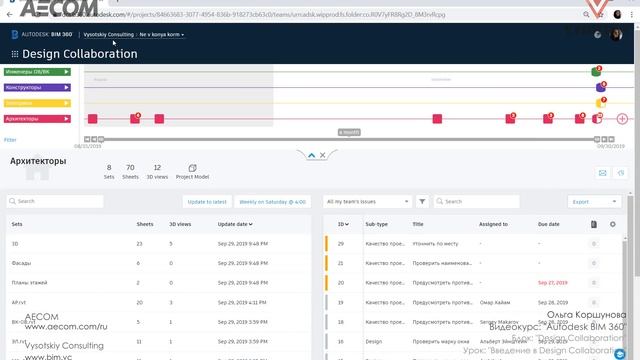Click the Assigned to column header
This screenshot has width=640, height=360.
(x=493, y=224)
